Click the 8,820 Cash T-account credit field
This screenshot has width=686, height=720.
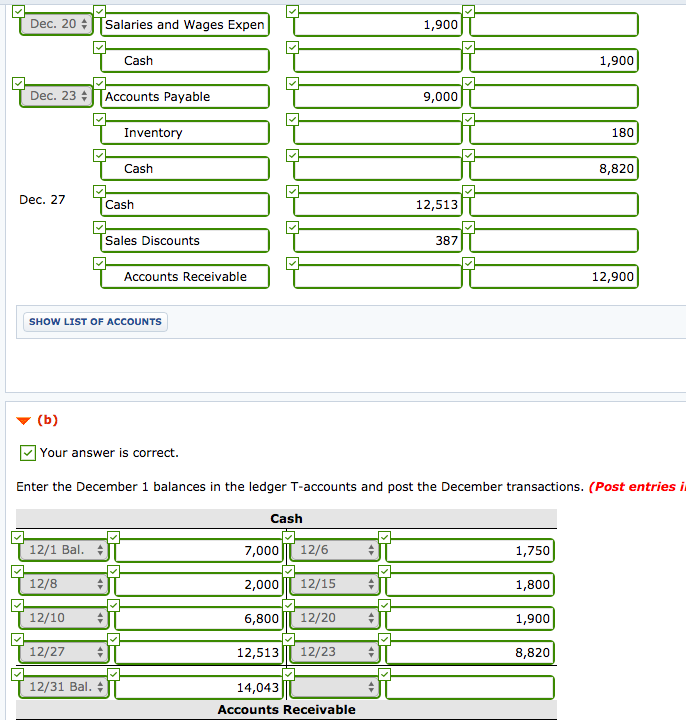(x=470, y=652)
